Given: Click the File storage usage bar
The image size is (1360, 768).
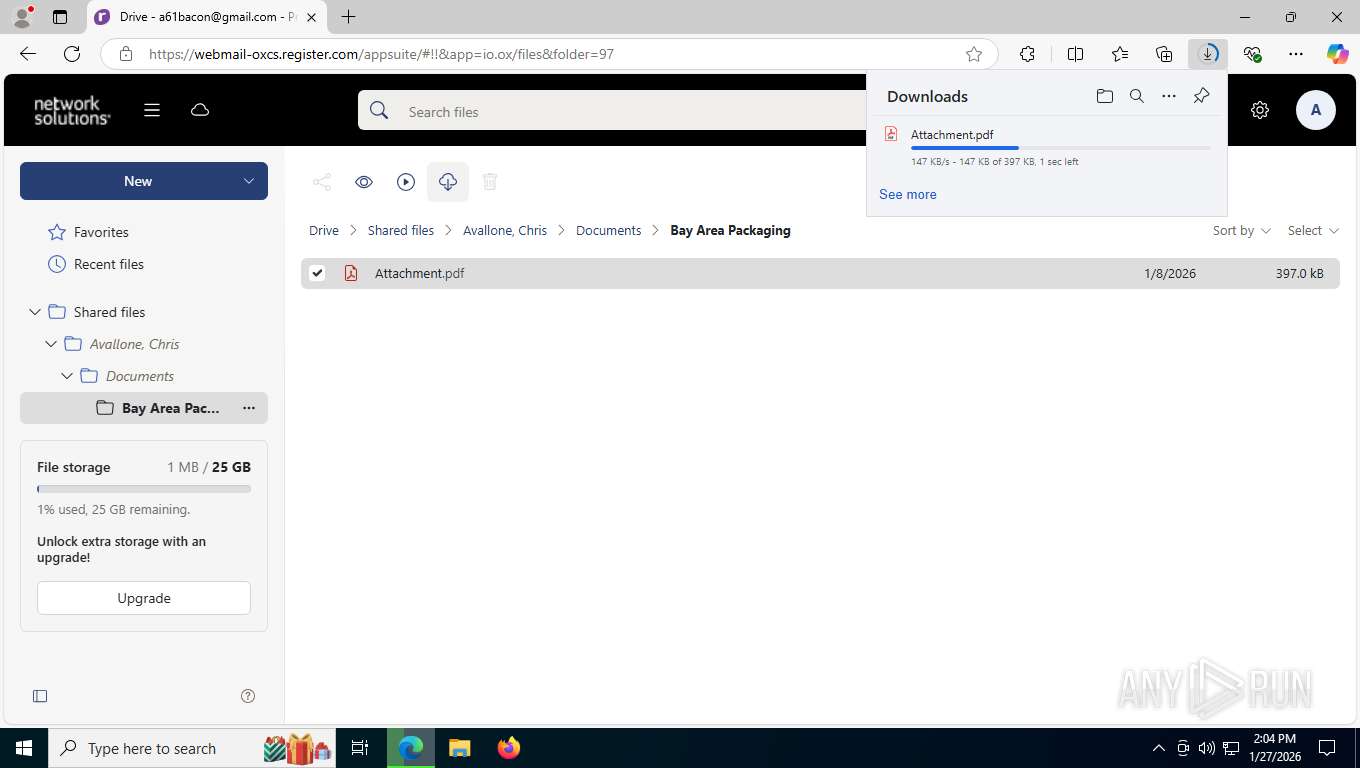Looking at the screenshot, I should [x=144, y=489].
